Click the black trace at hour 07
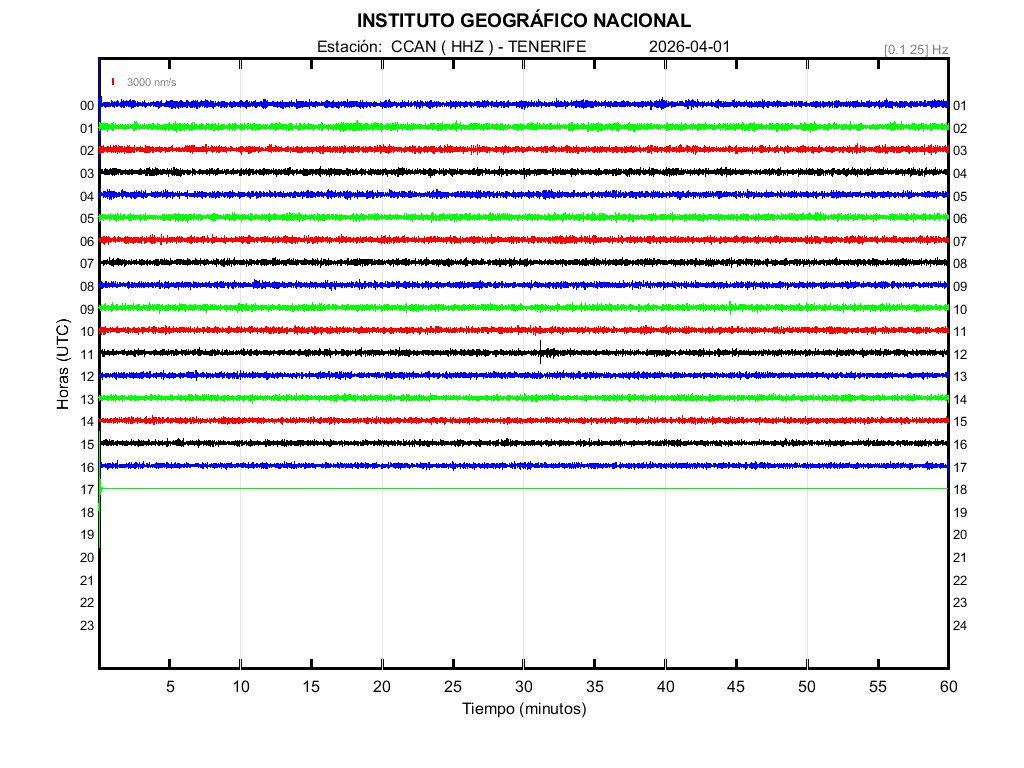Screen dimensions: 1024x768 [x=400, y=262]
